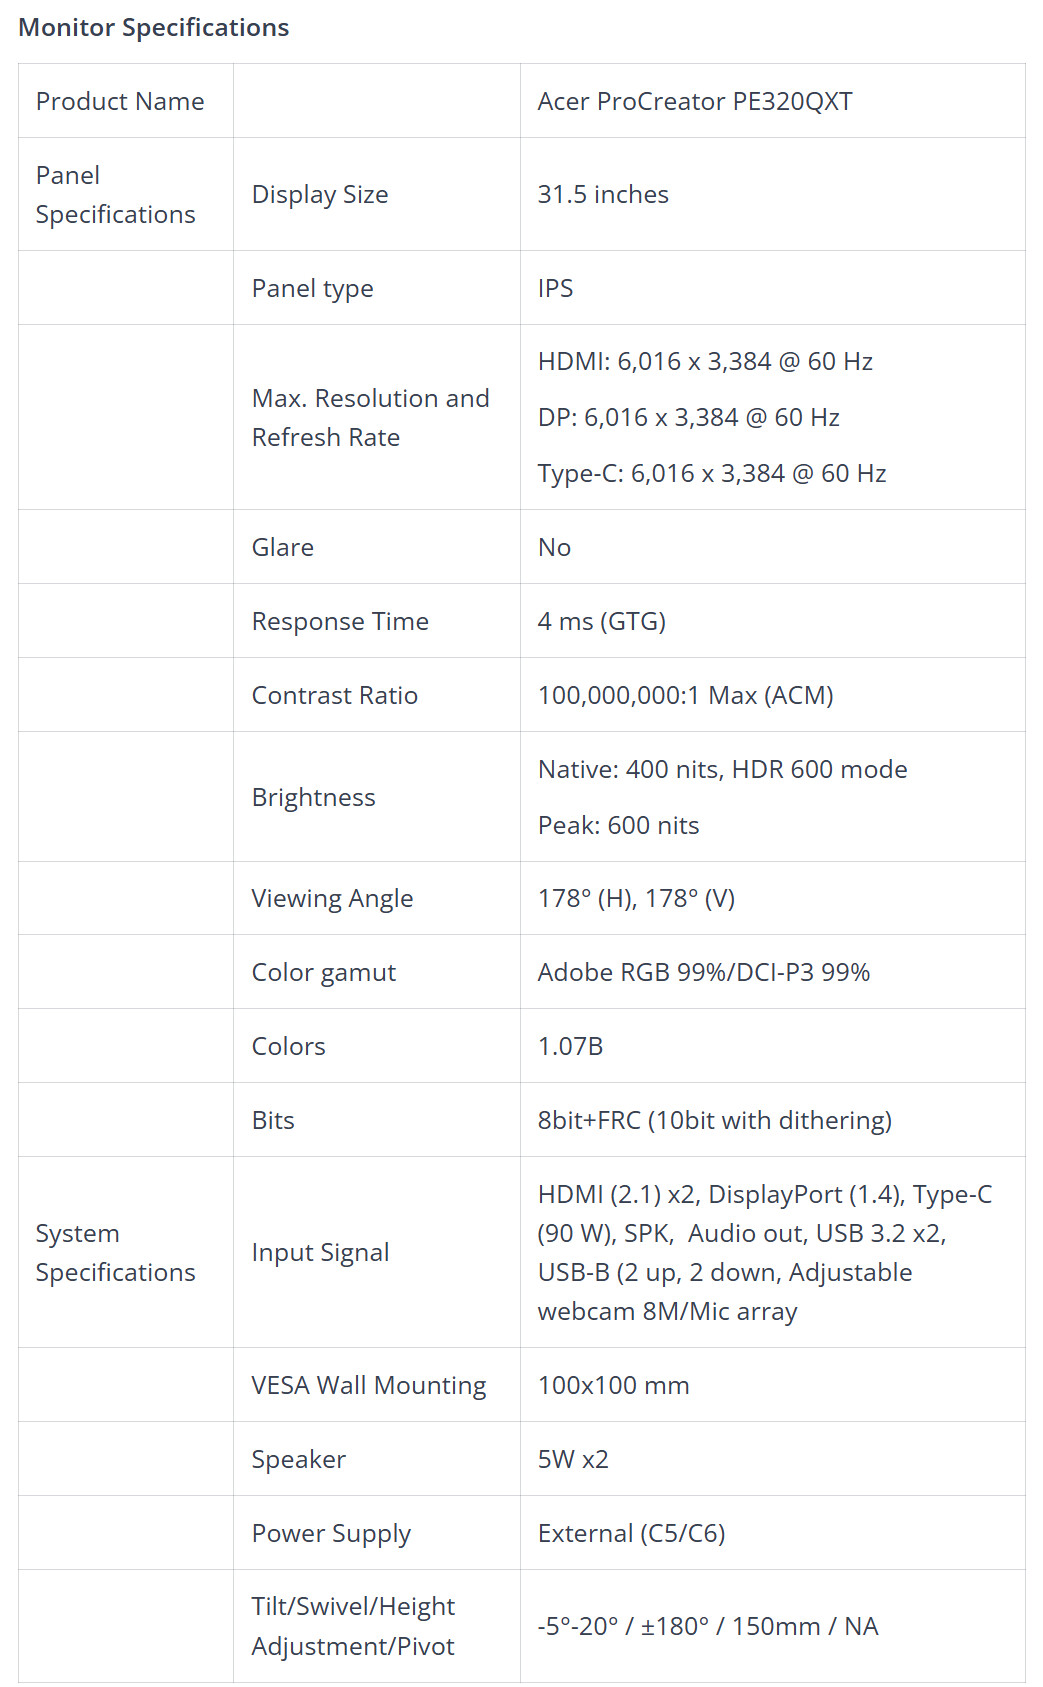The height and width of the screenshot is (1687, 1043).
Task: Select the 8bit+FRC bits value
Action: click(x=715, y=1120)
